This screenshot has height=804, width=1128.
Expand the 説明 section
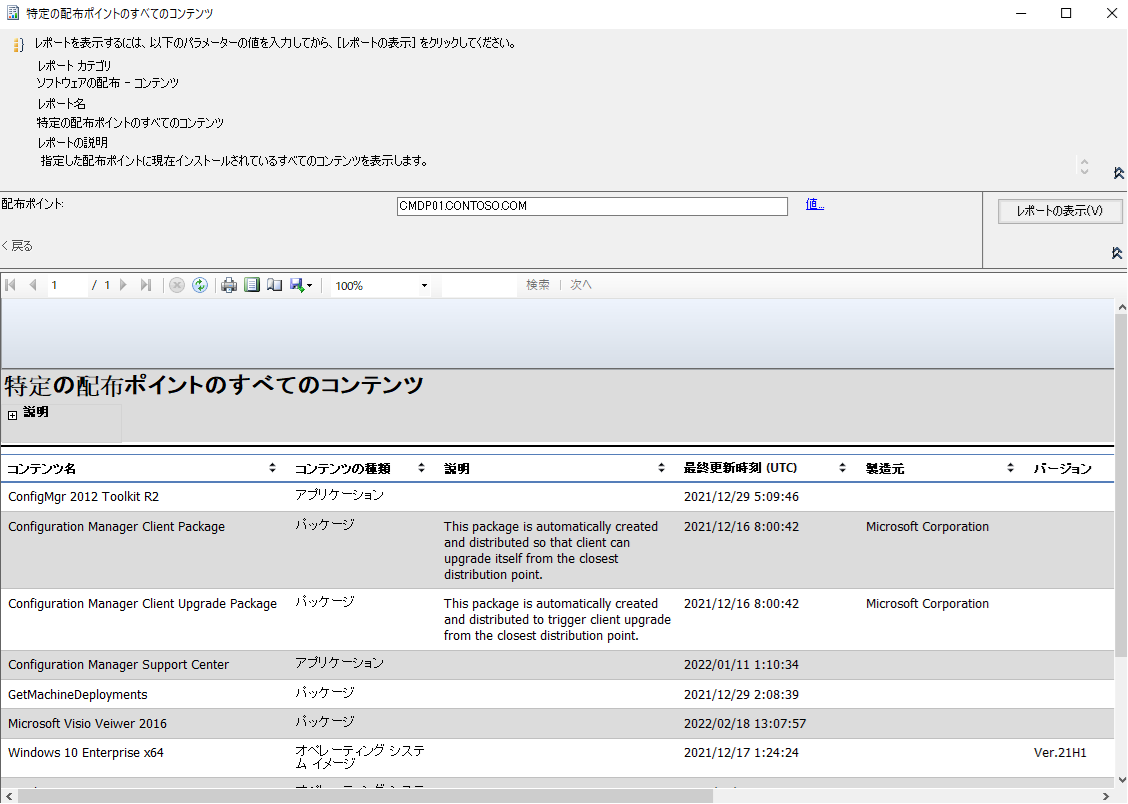coord(12,414)
